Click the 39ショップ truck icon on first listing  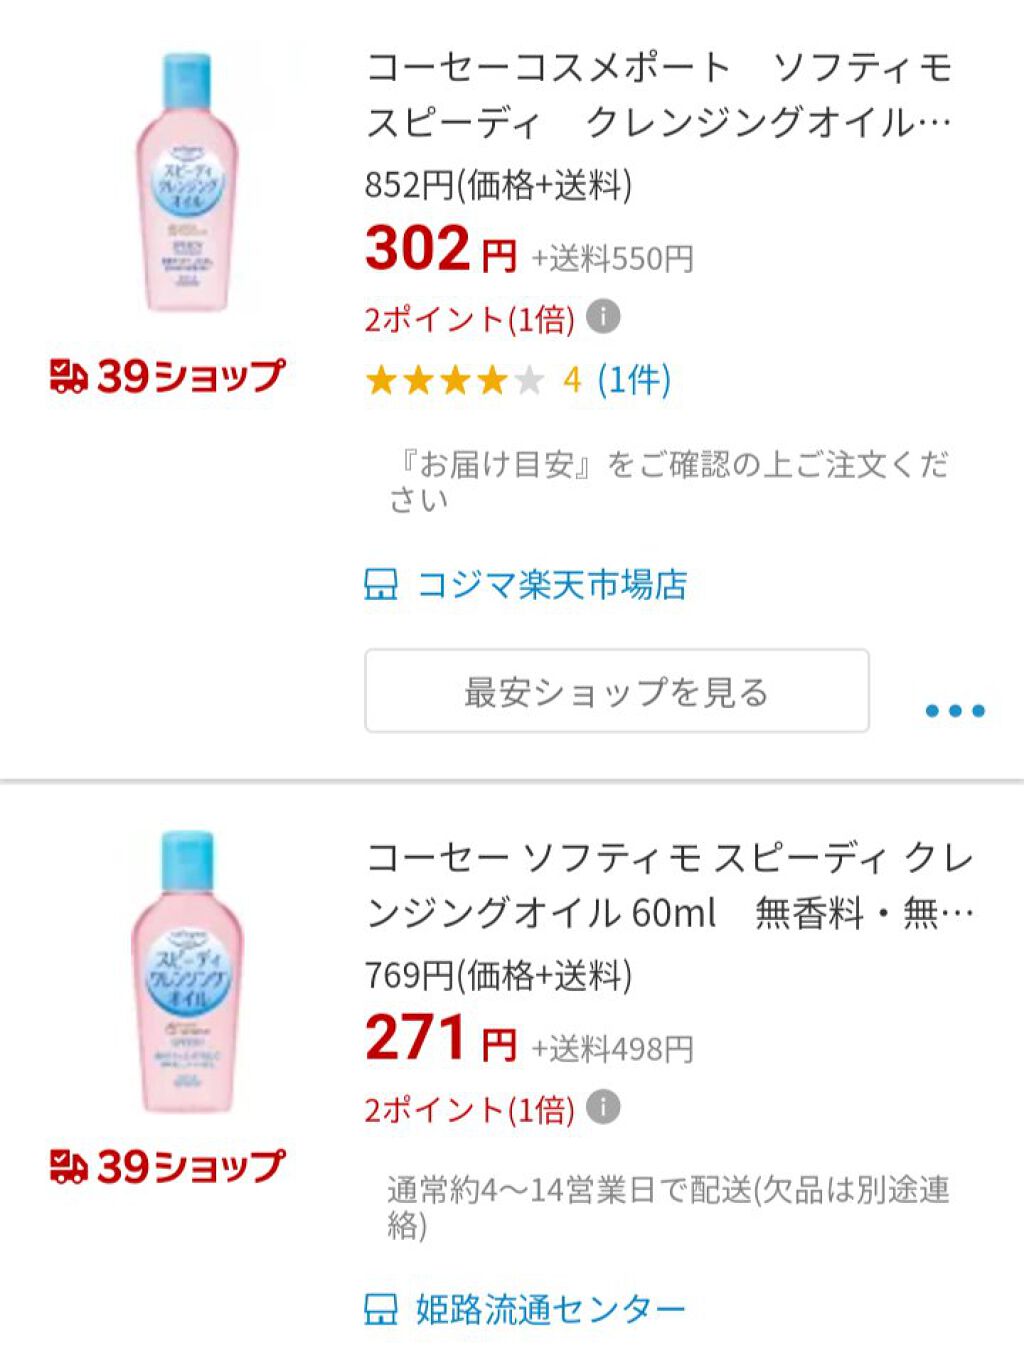68,377
